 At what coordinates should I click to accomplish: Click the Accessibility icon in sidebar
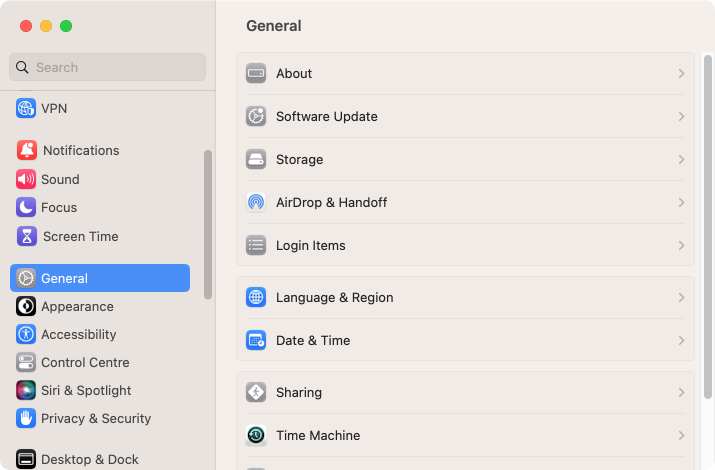point(26,335)
